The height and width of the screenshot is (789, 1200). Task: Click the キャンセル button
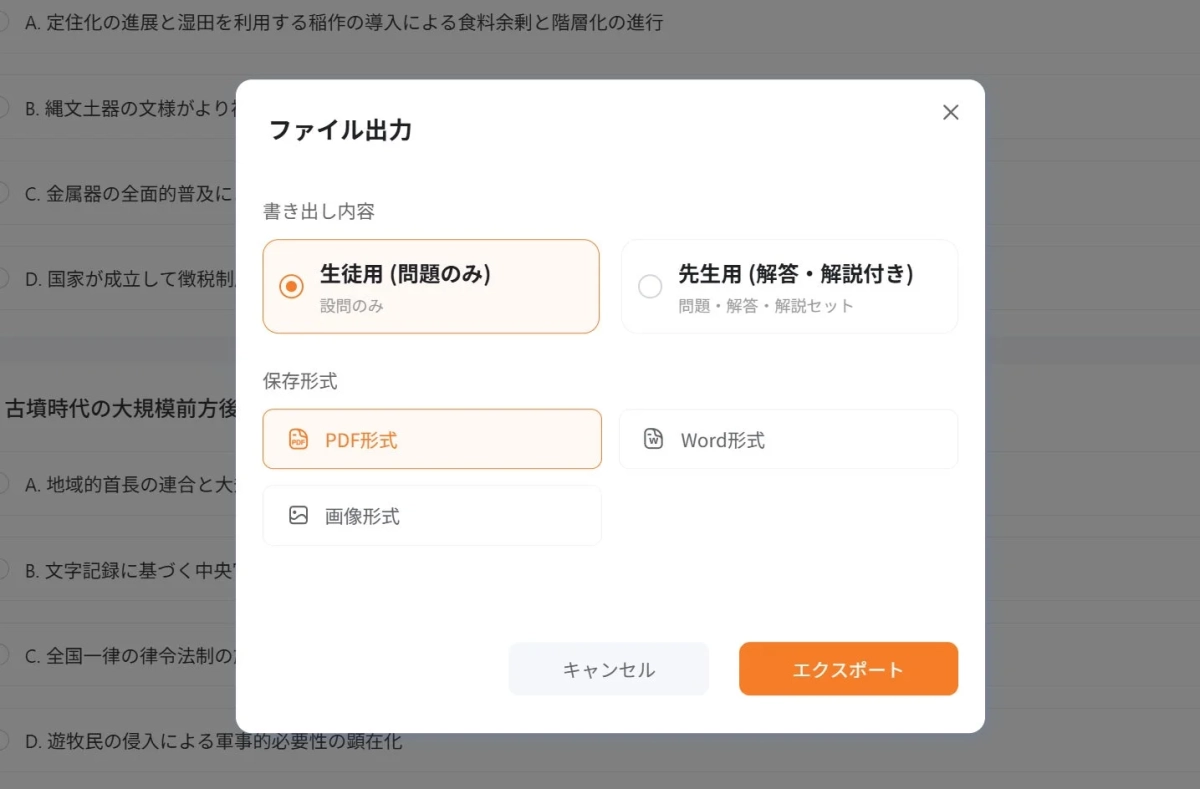[x=608, y=668]
